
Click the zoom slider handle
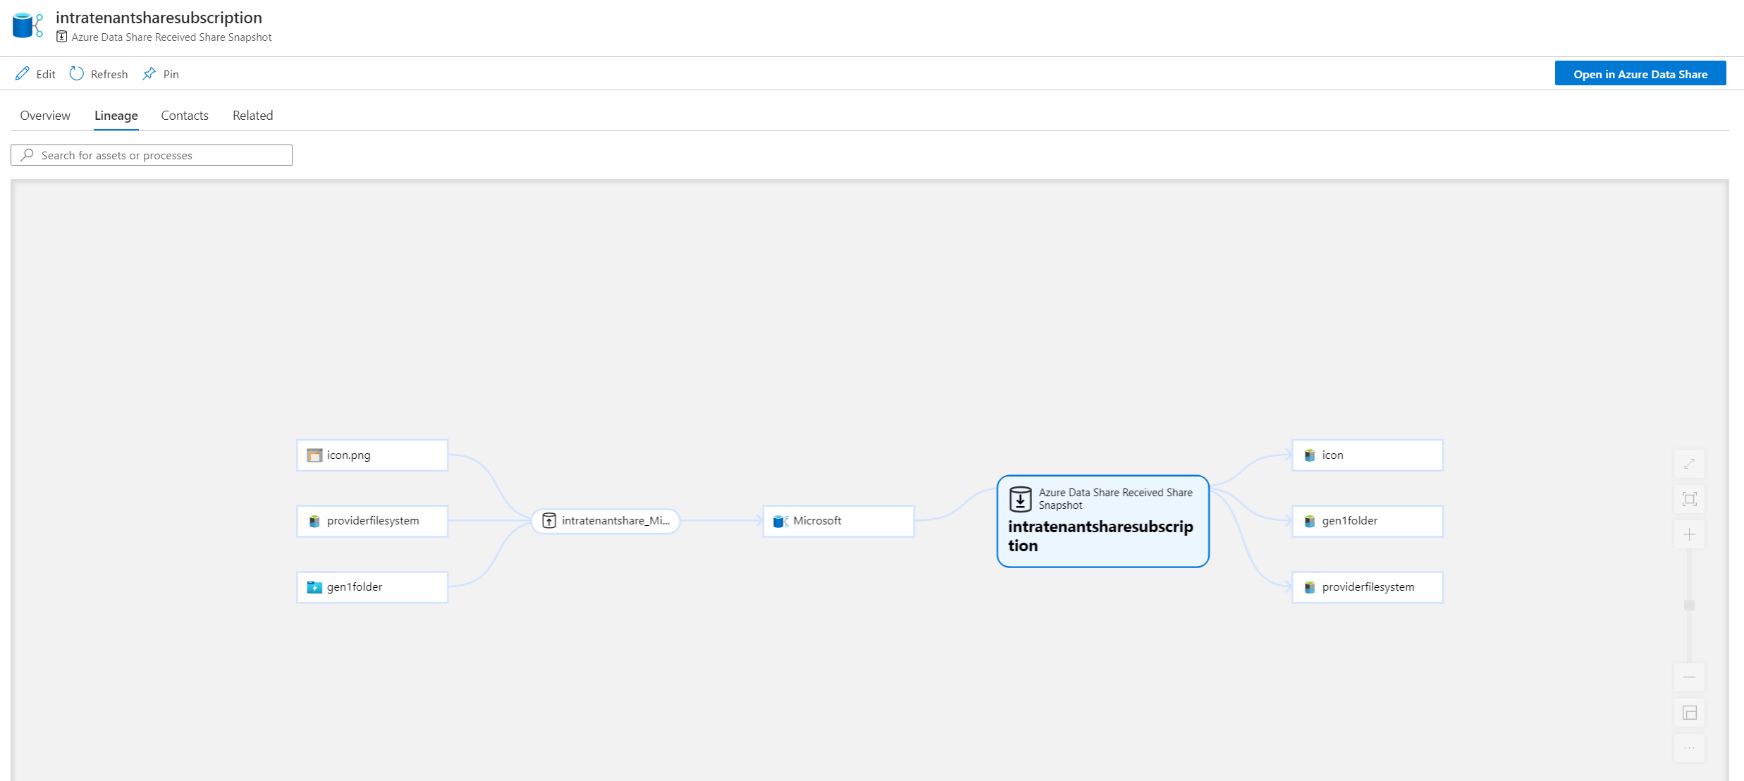pyautogui.click(x=1689, y=605)
